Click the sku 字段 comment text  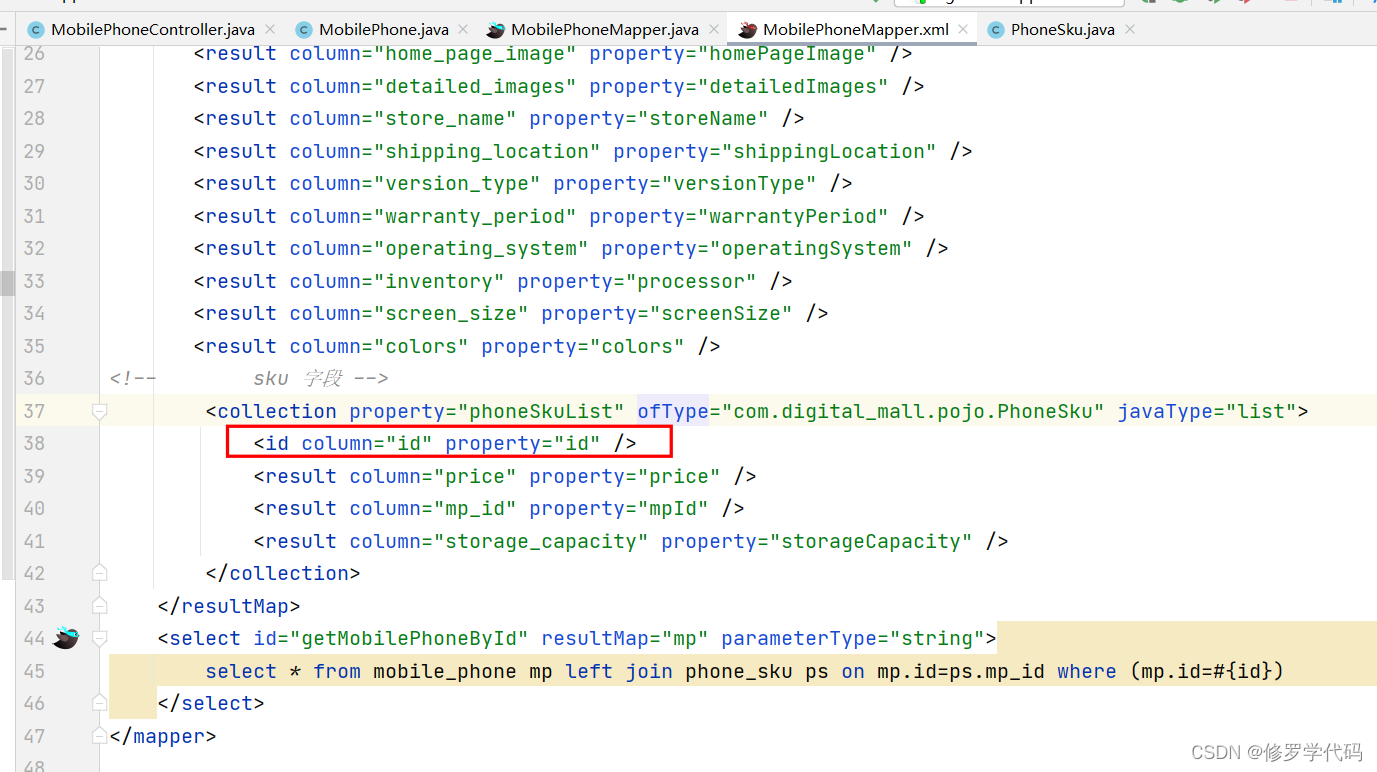(x=297, y=378)
